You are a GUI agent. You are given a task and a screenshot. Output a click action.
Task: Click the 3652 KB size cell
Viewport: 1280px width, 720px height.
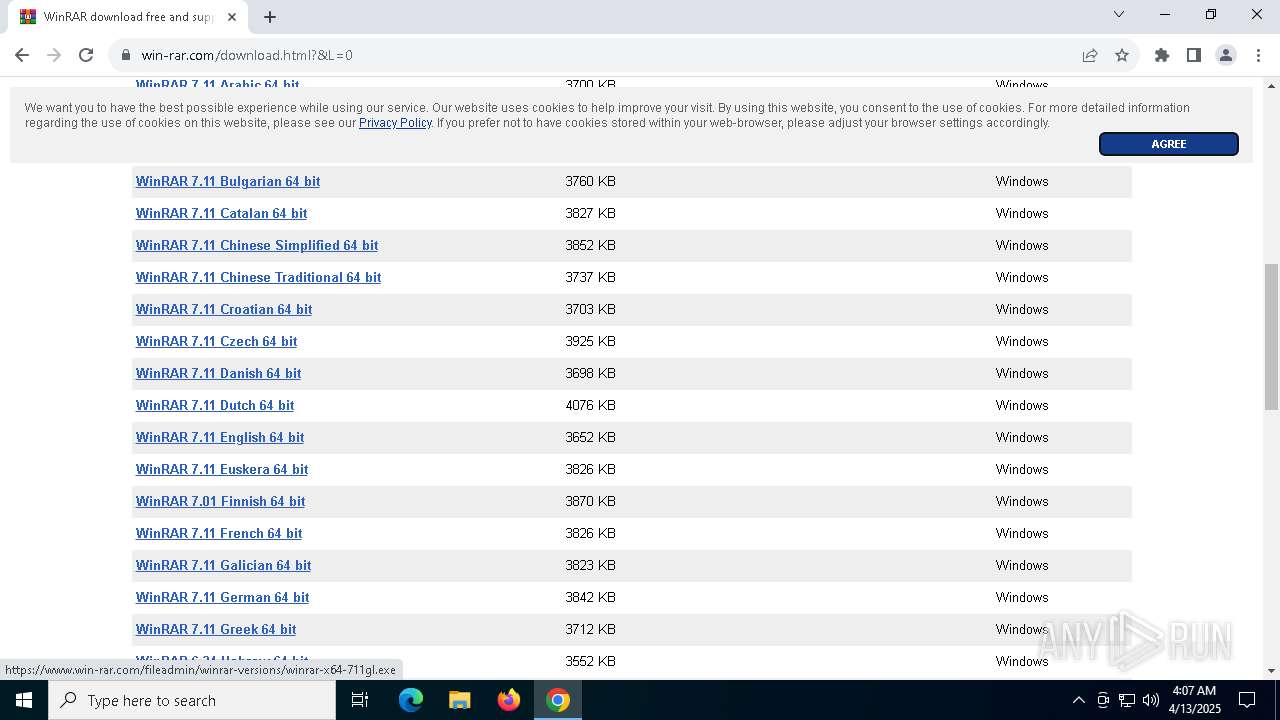click(x=590, y=437)
